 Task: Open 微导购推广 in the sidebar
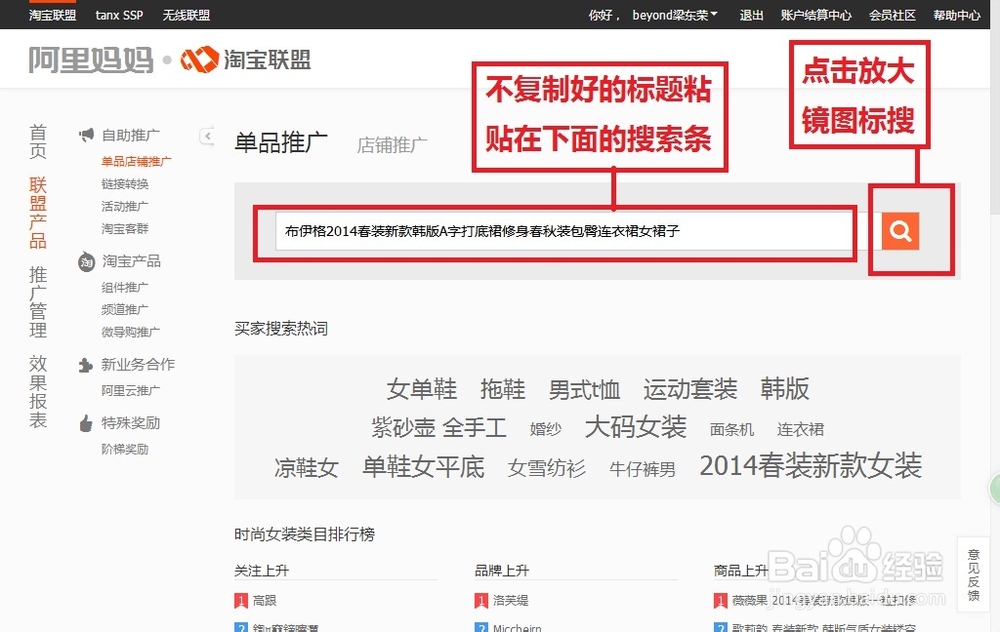pyautogui.click(x=131, y=332)
